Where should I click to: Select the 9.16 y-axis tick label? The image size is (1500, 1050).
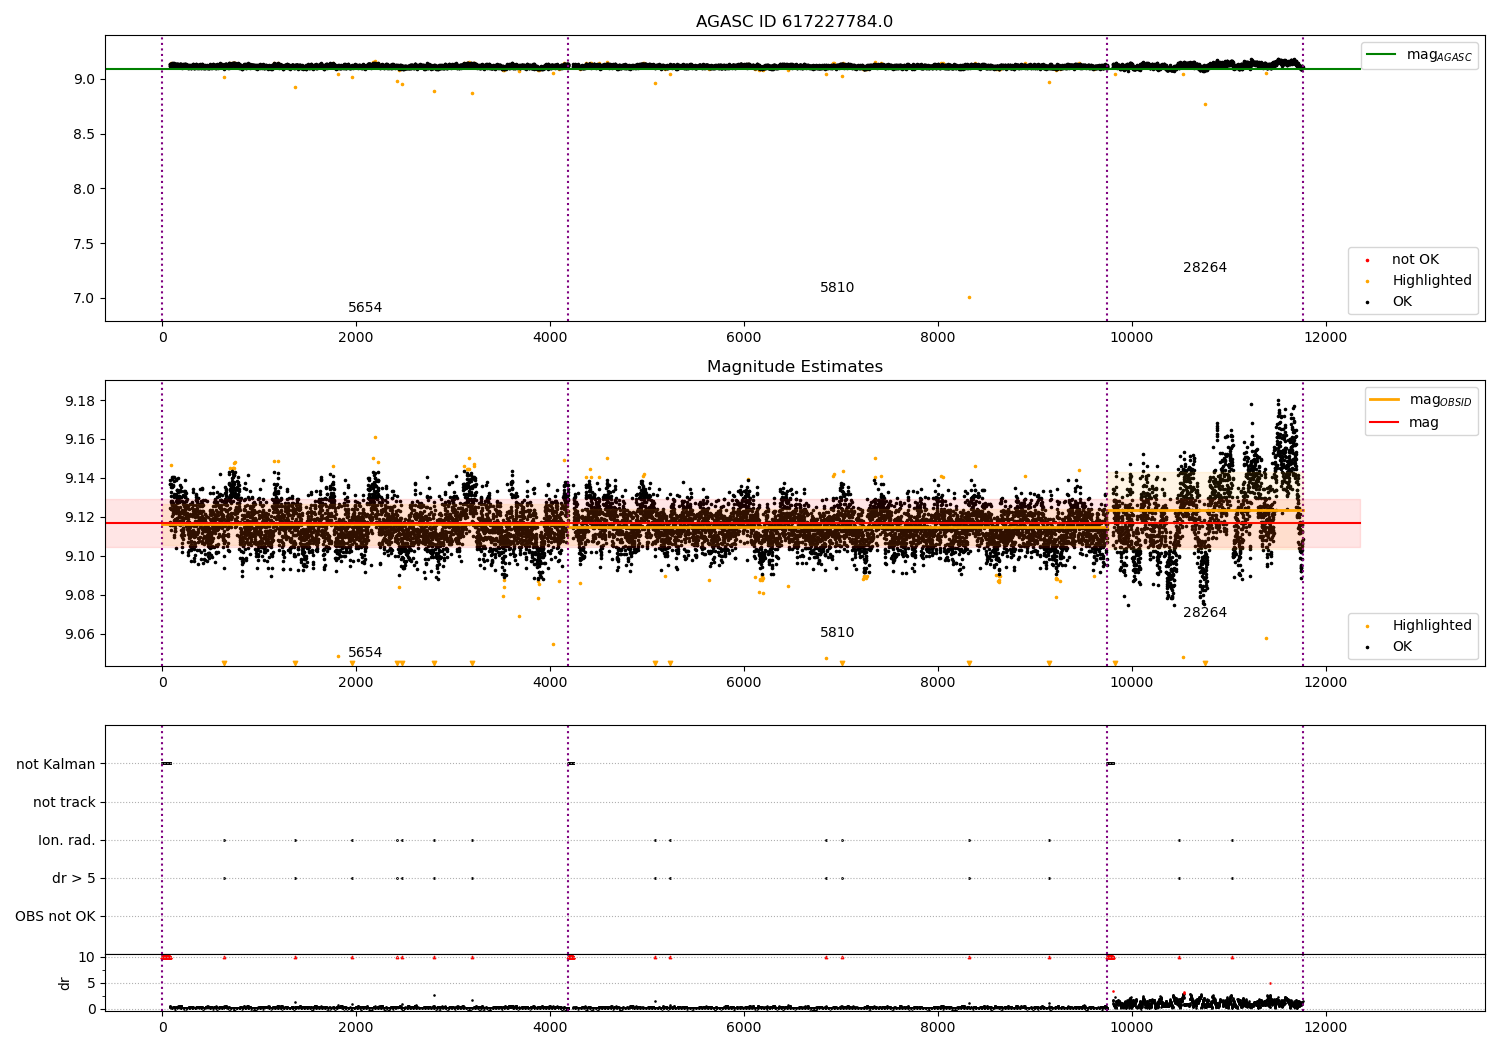(x=80, y=440)
